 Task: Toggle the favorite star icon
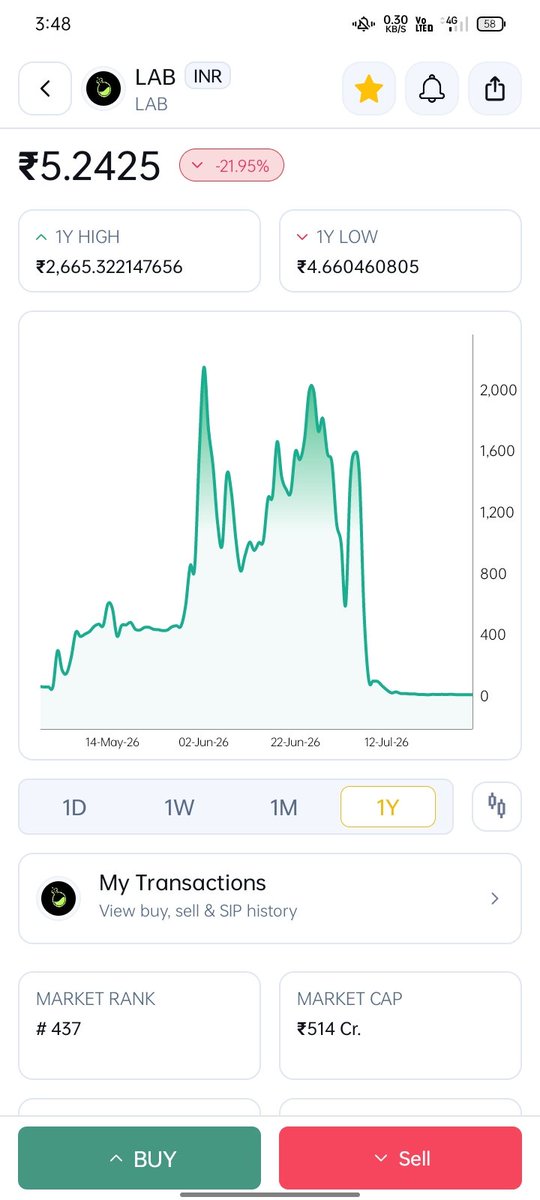coord(369,89)
